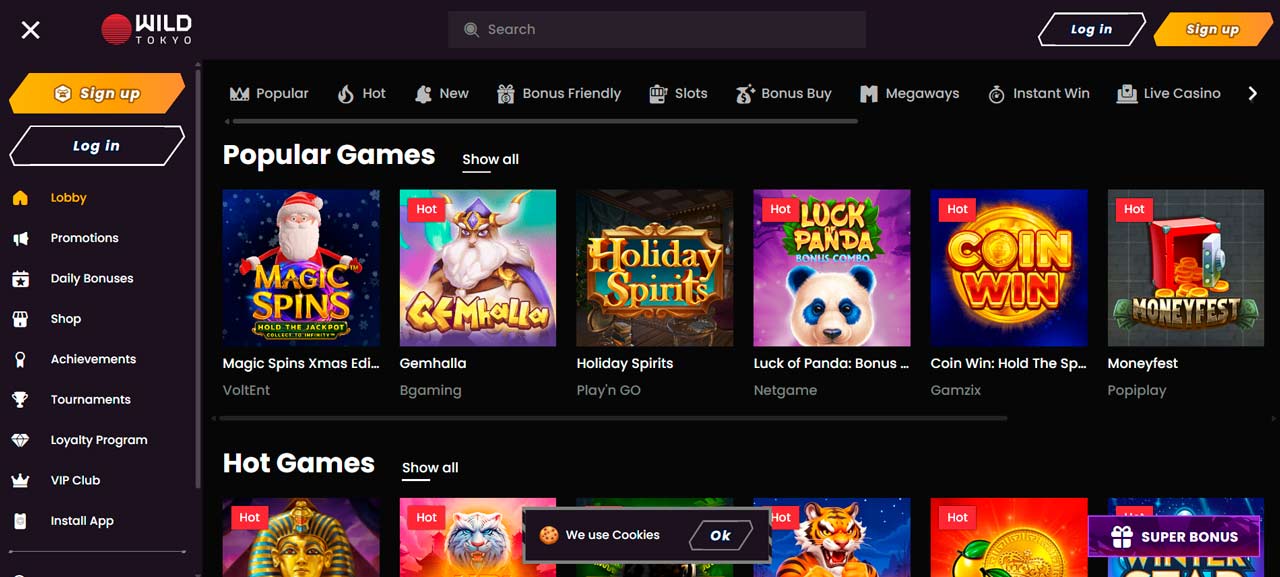Open VIP Club crown icon

[x=20, y=481]
